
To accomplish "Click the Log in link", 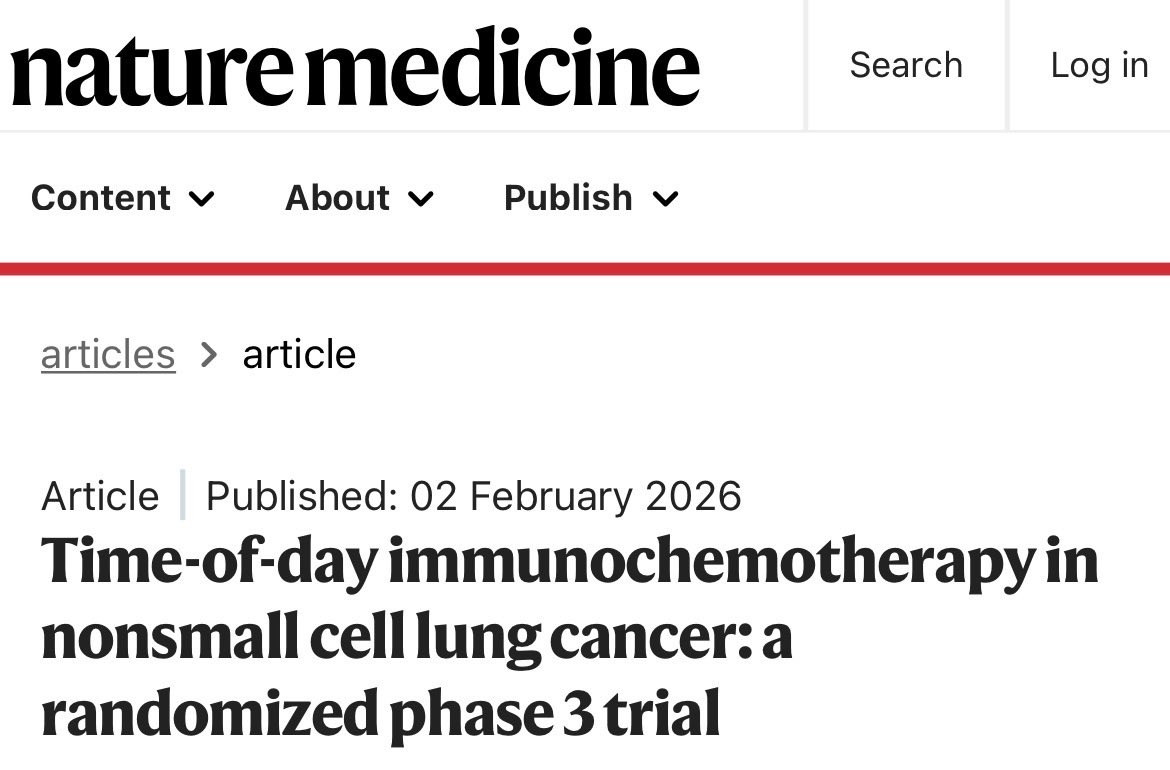I will coord(1098,65).
